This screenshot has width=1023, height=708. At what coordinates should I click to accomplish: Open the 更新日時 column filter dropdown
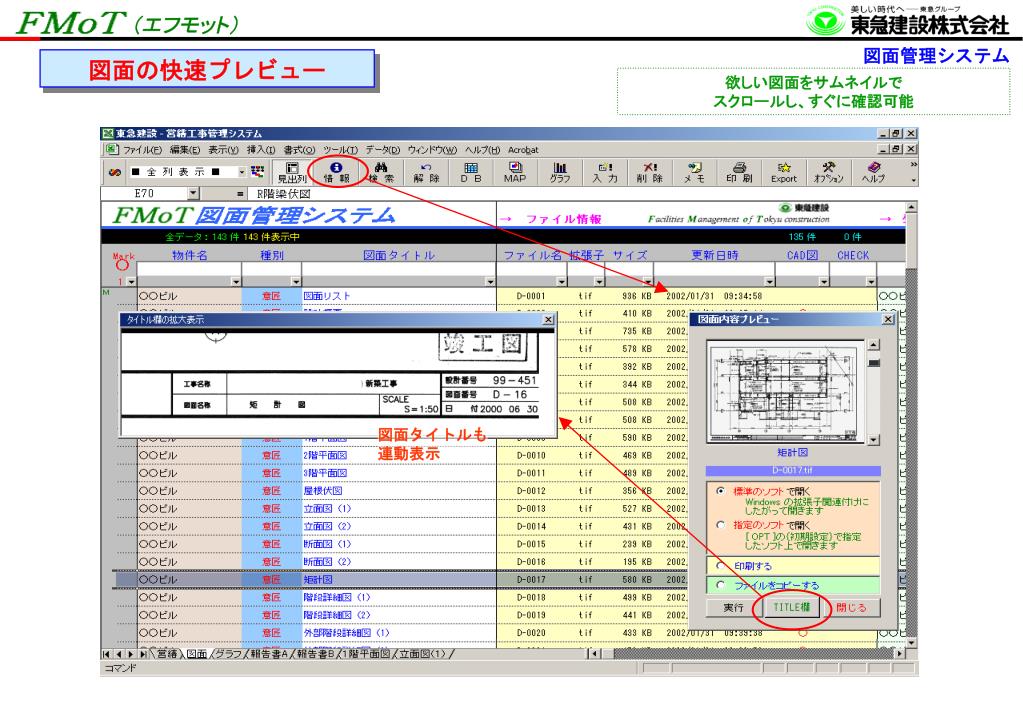pyautogui.click(x=769, y=281)
